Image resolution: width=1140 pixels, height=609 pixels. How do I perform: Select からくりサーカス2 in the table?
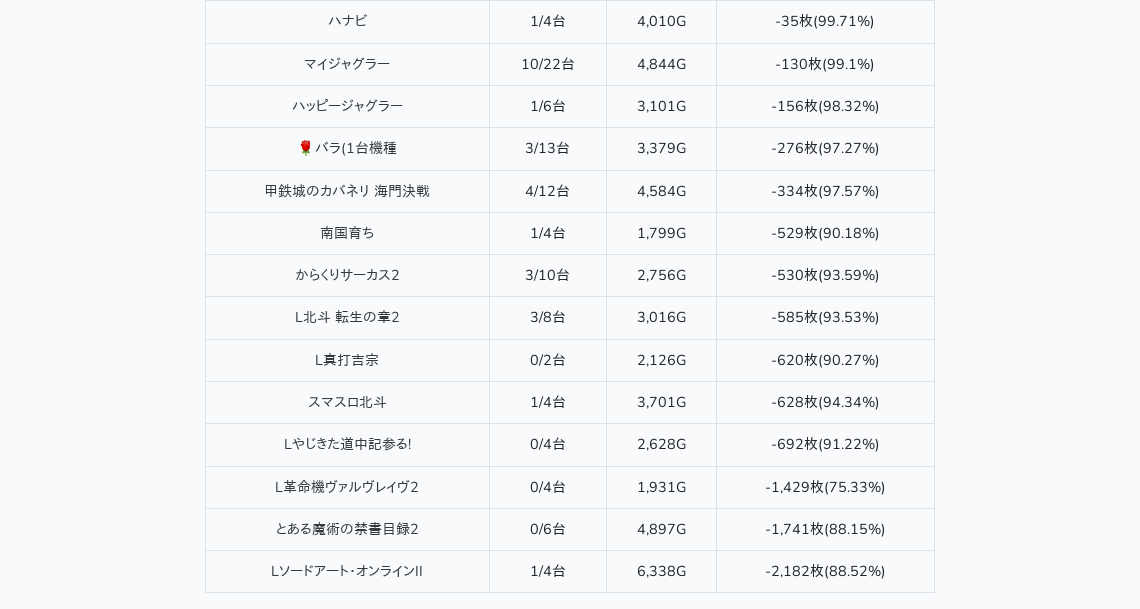click(348, 275)
